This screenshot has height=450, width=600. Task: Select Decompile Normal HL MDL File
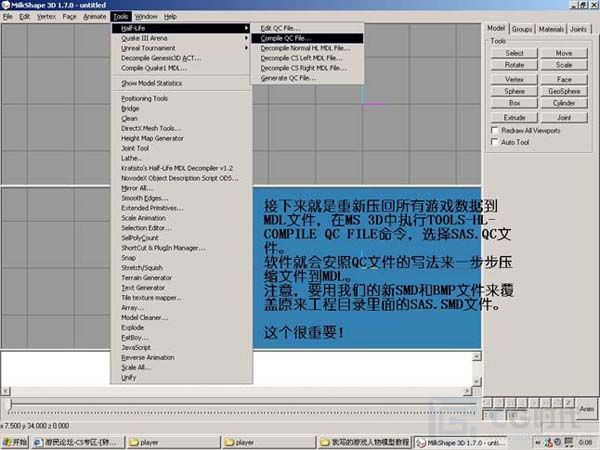307,48
